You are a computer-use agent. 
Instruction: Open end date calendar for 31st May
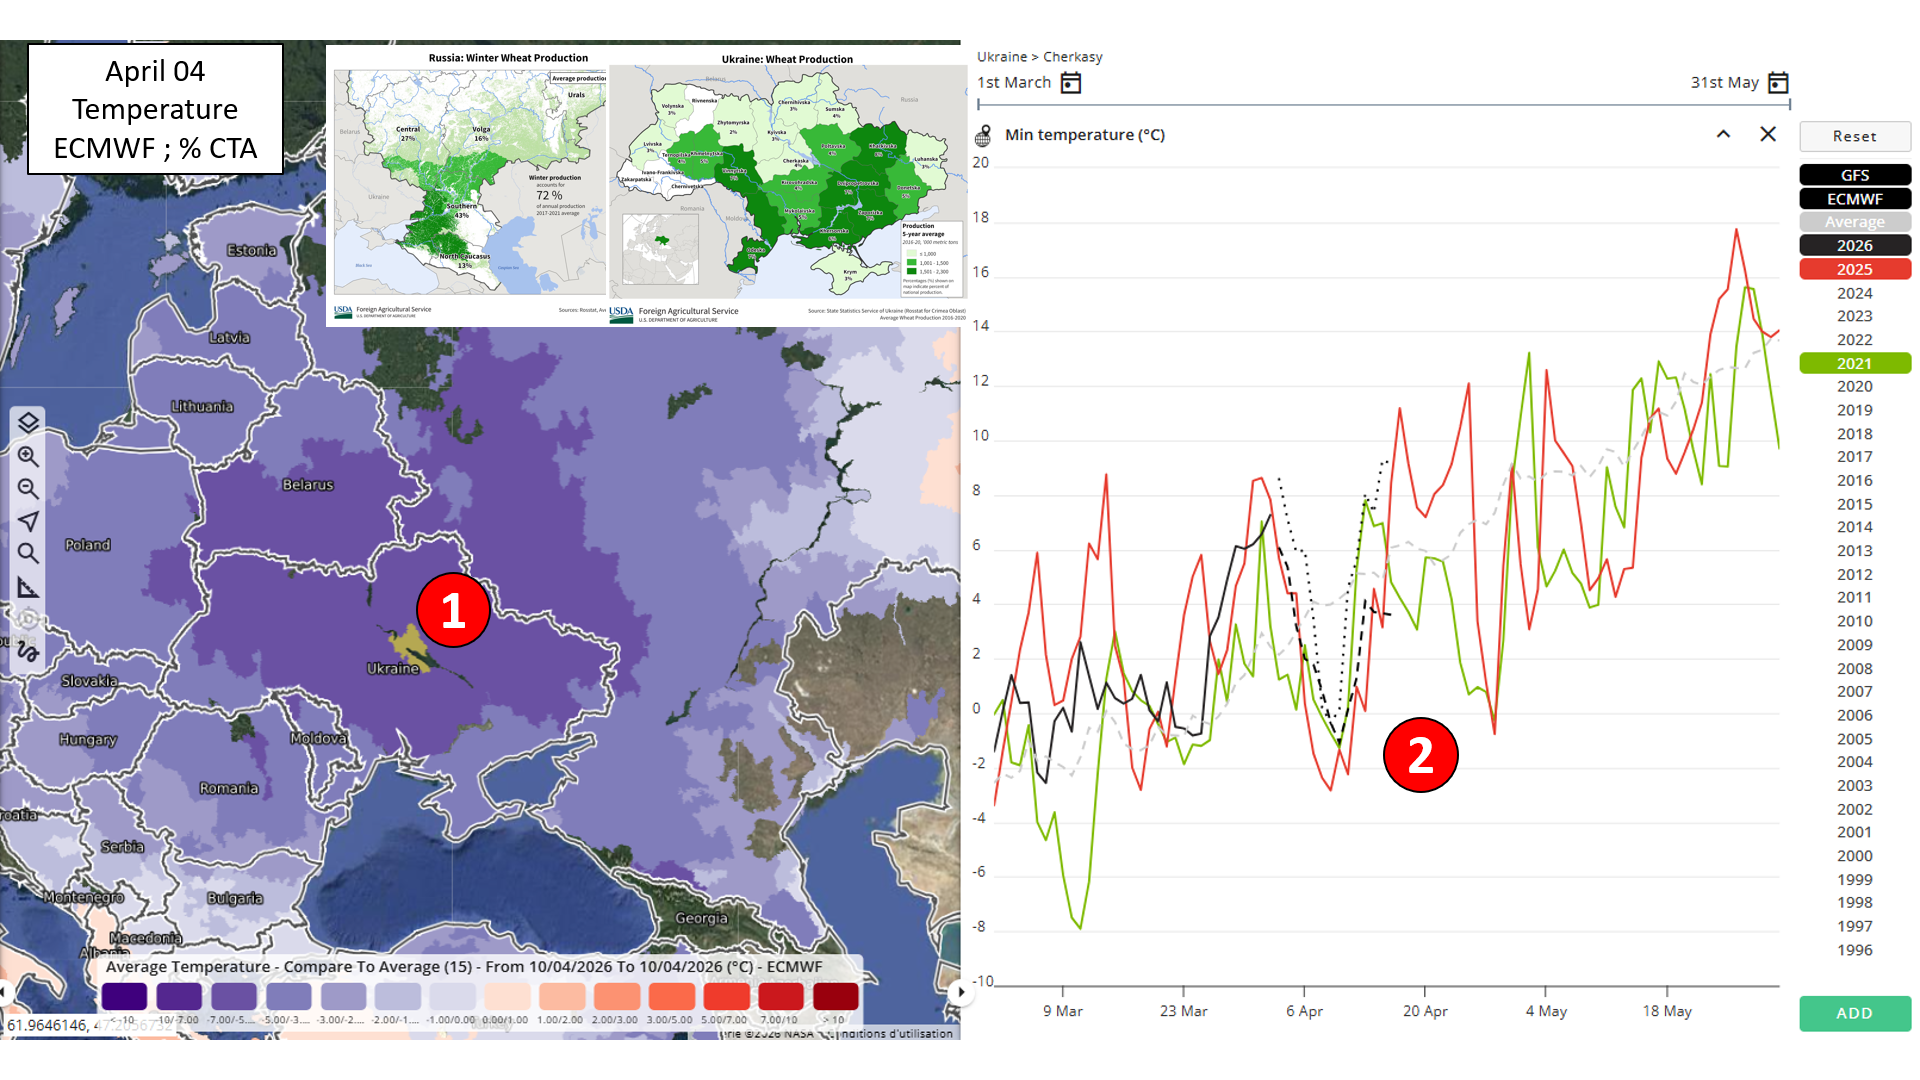click(1778, 83)
